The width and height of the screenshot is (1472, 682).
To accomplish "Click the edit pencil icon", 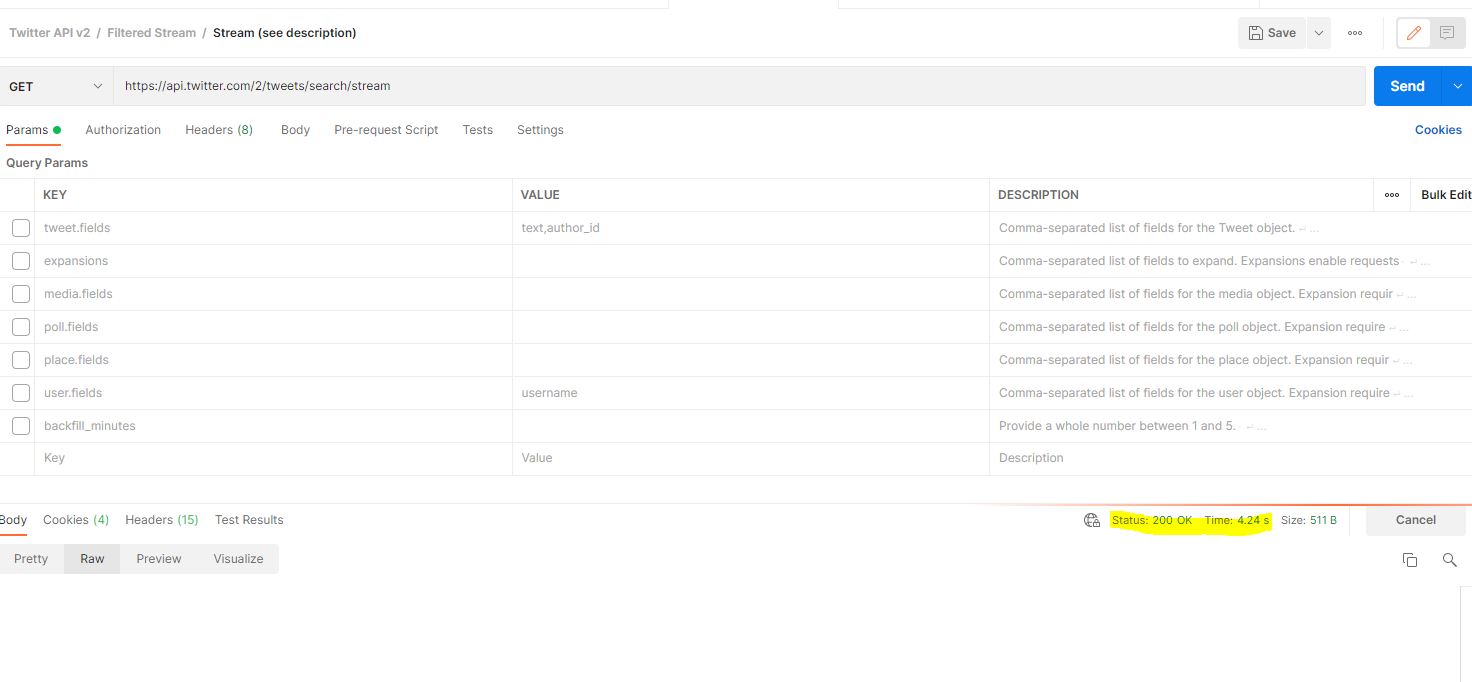I will [1413, 33].
